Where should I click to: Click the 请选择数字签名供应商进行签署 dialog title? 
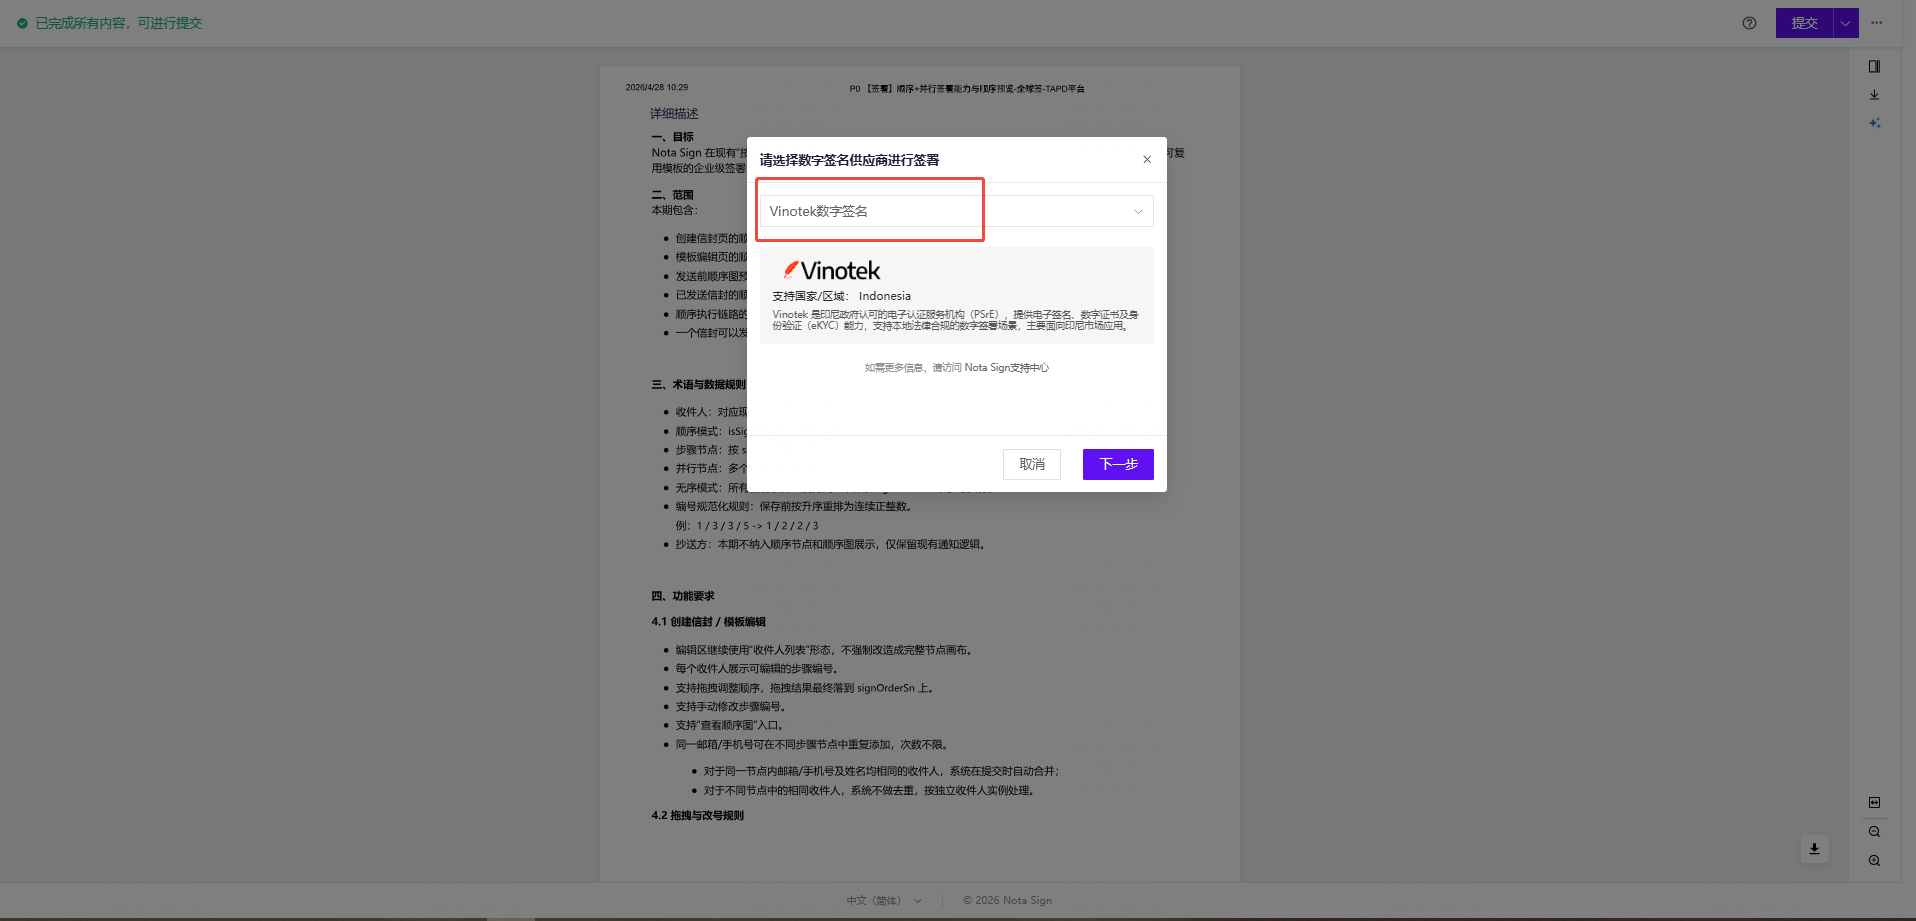click(x=849, y=160)
